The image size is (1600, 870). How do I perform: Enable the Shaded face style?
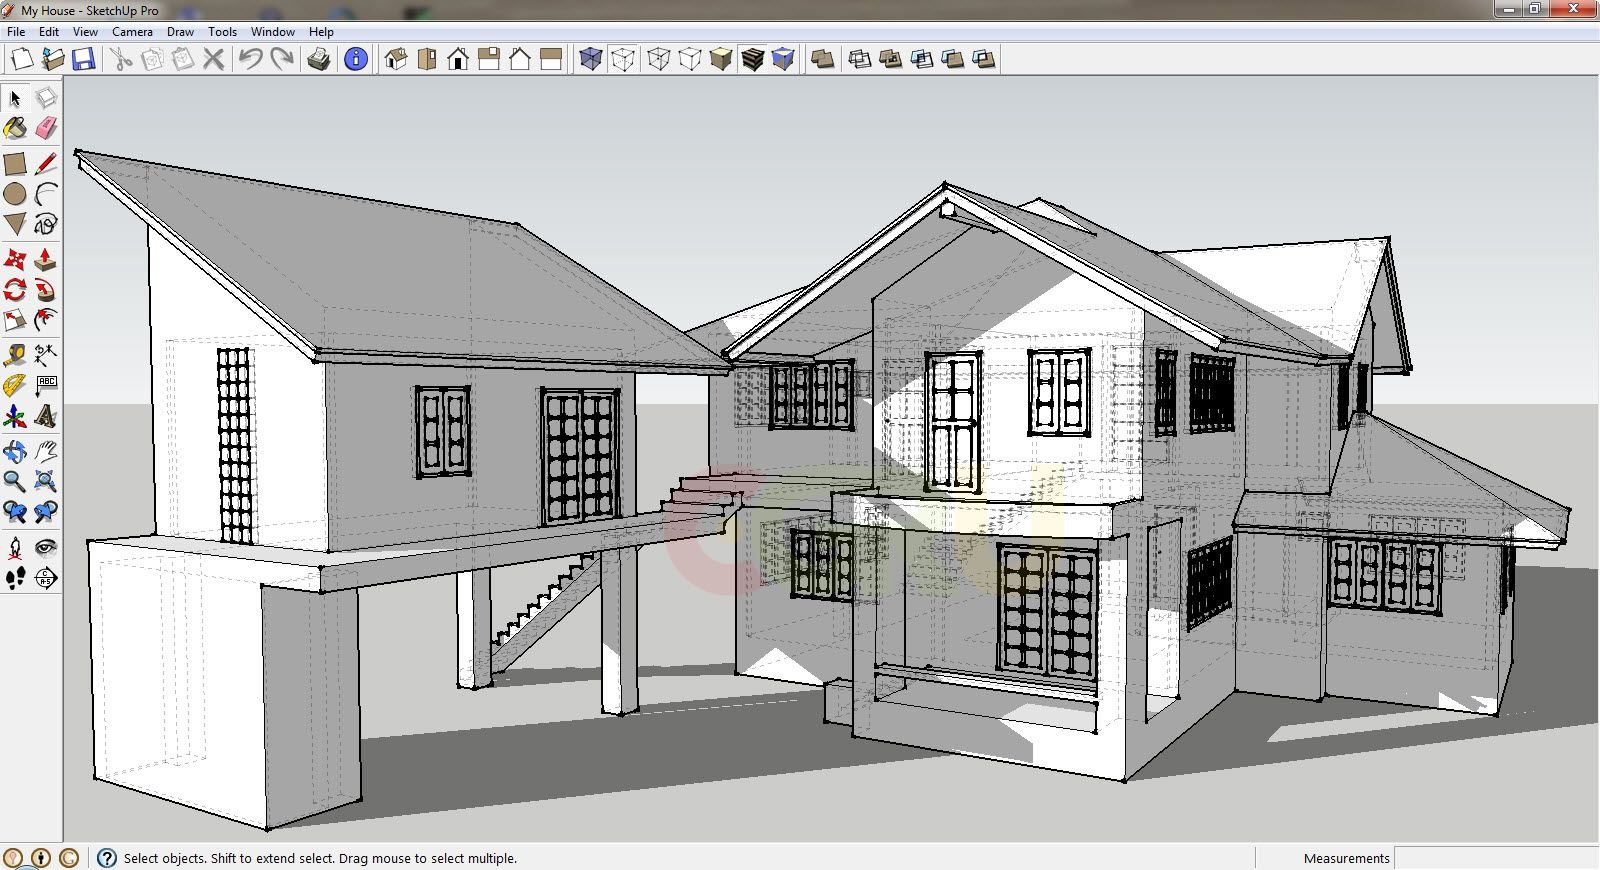[721, 59]
